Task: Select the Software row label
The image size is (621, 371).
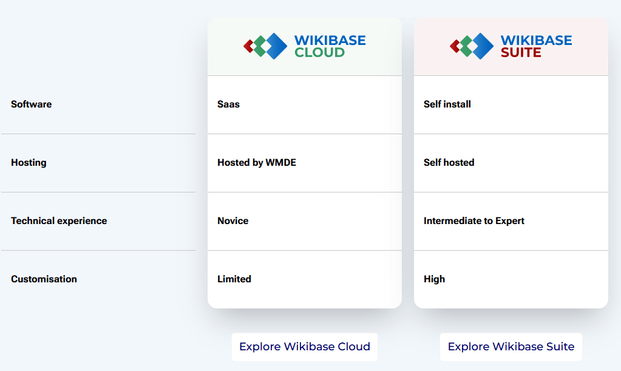Action: click(31, 104)
